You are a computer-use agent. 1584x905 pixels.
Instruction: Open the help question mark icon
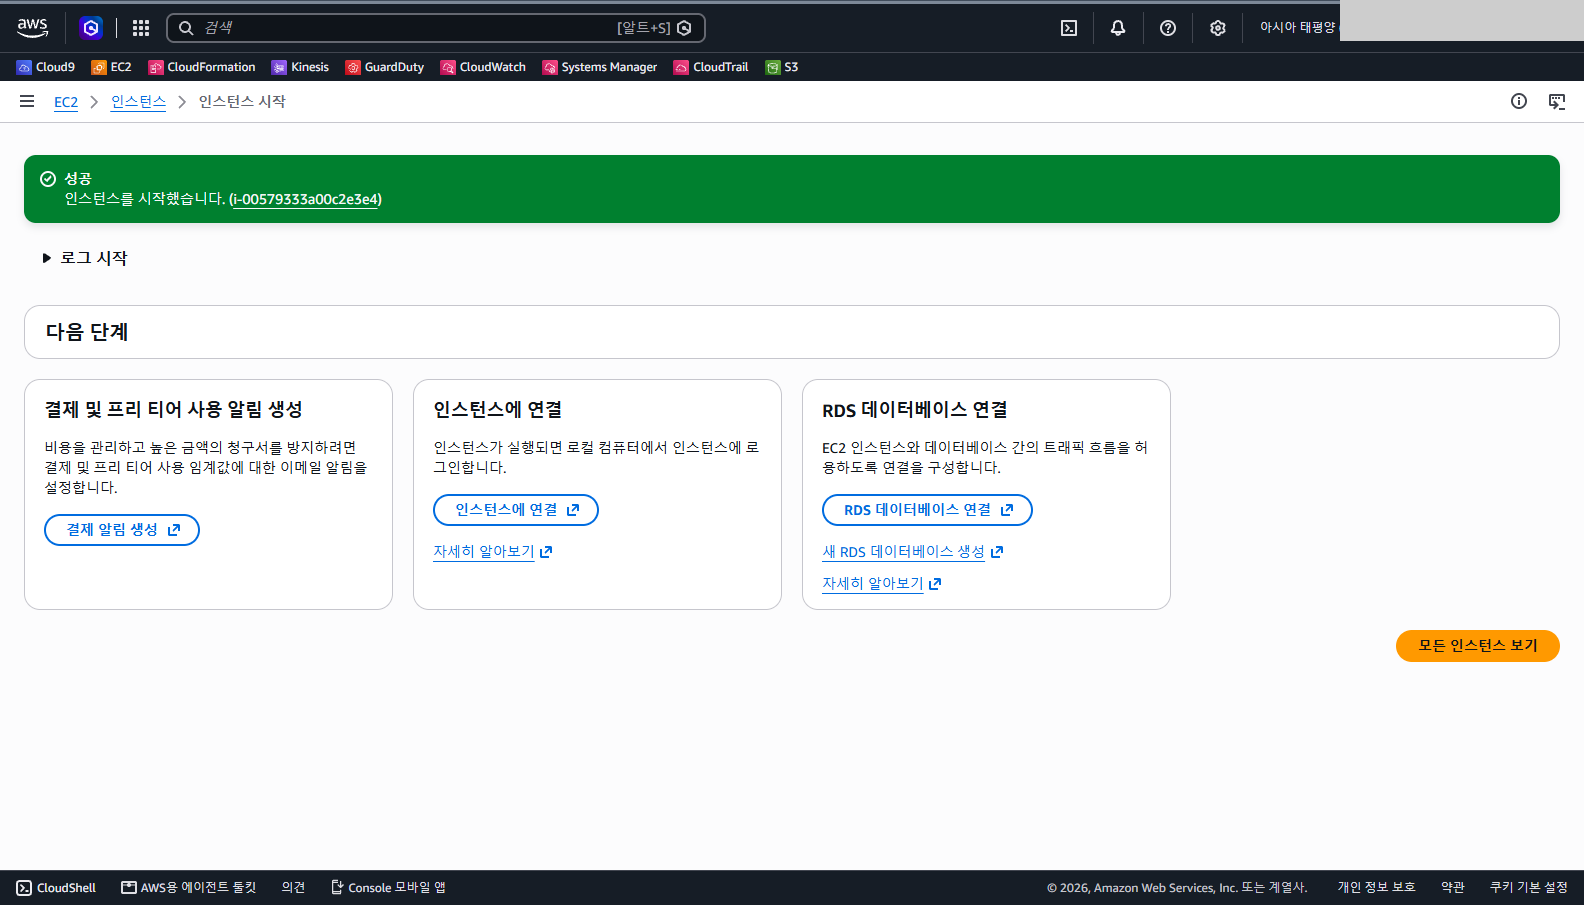click(x=1168, y=28)
